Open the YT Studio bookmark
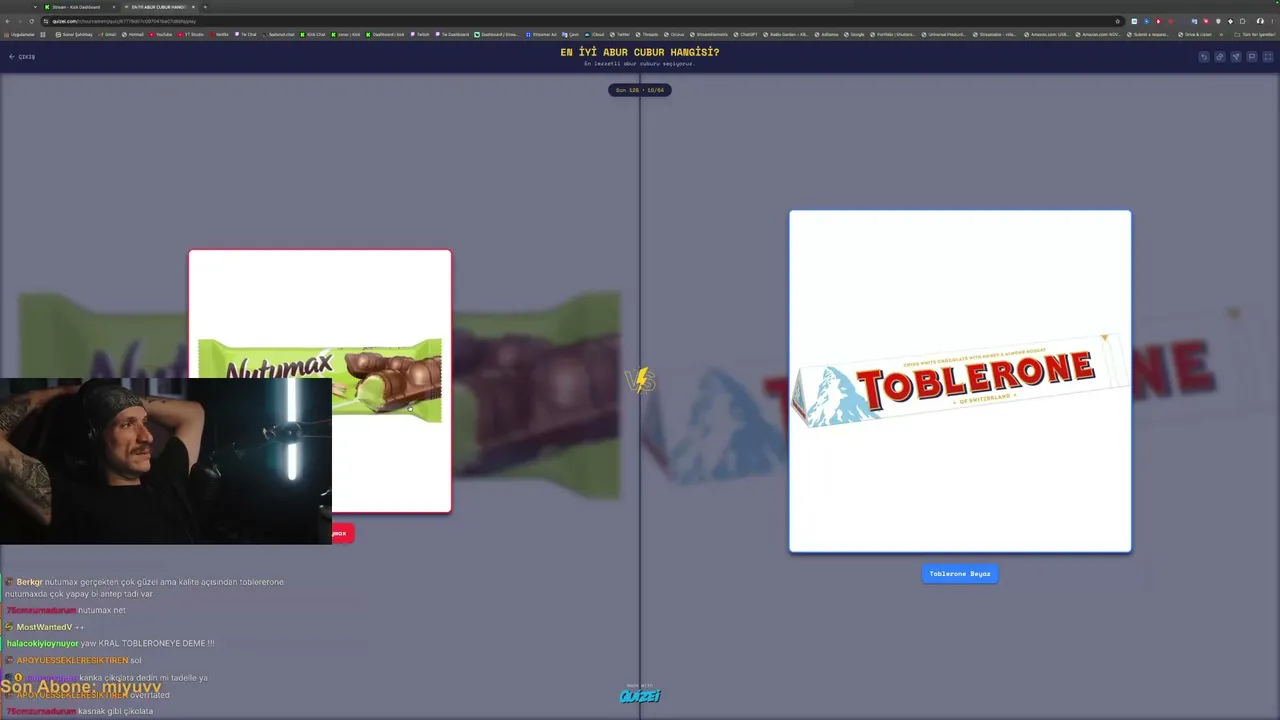 pos(191,34)
